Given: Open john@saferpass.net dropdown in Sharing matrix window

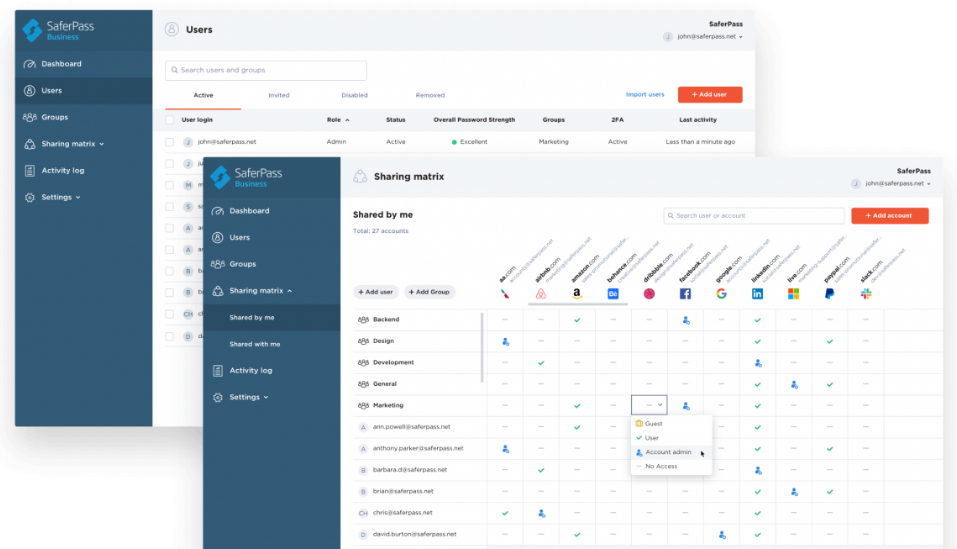Looking at the screenshot, I should click(x=892, y=184).
